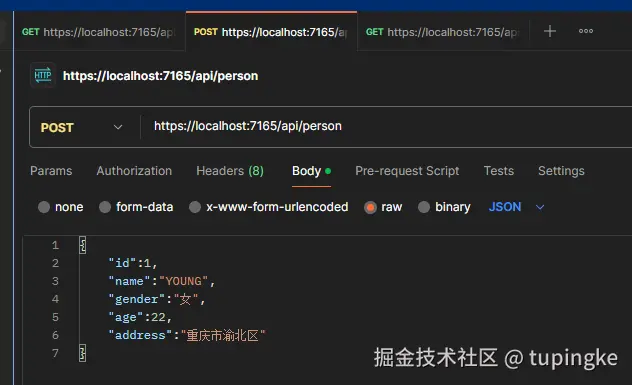Viewport: 632px width, 385px height.
Task: Select the Body tab
Action: tap(311, 171)
